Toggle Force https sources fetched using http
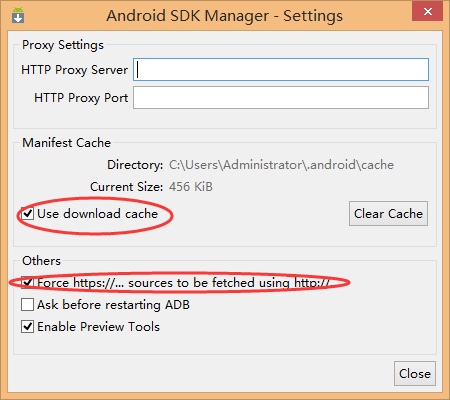The image size is (450, 400). click(x=27, y=283)
